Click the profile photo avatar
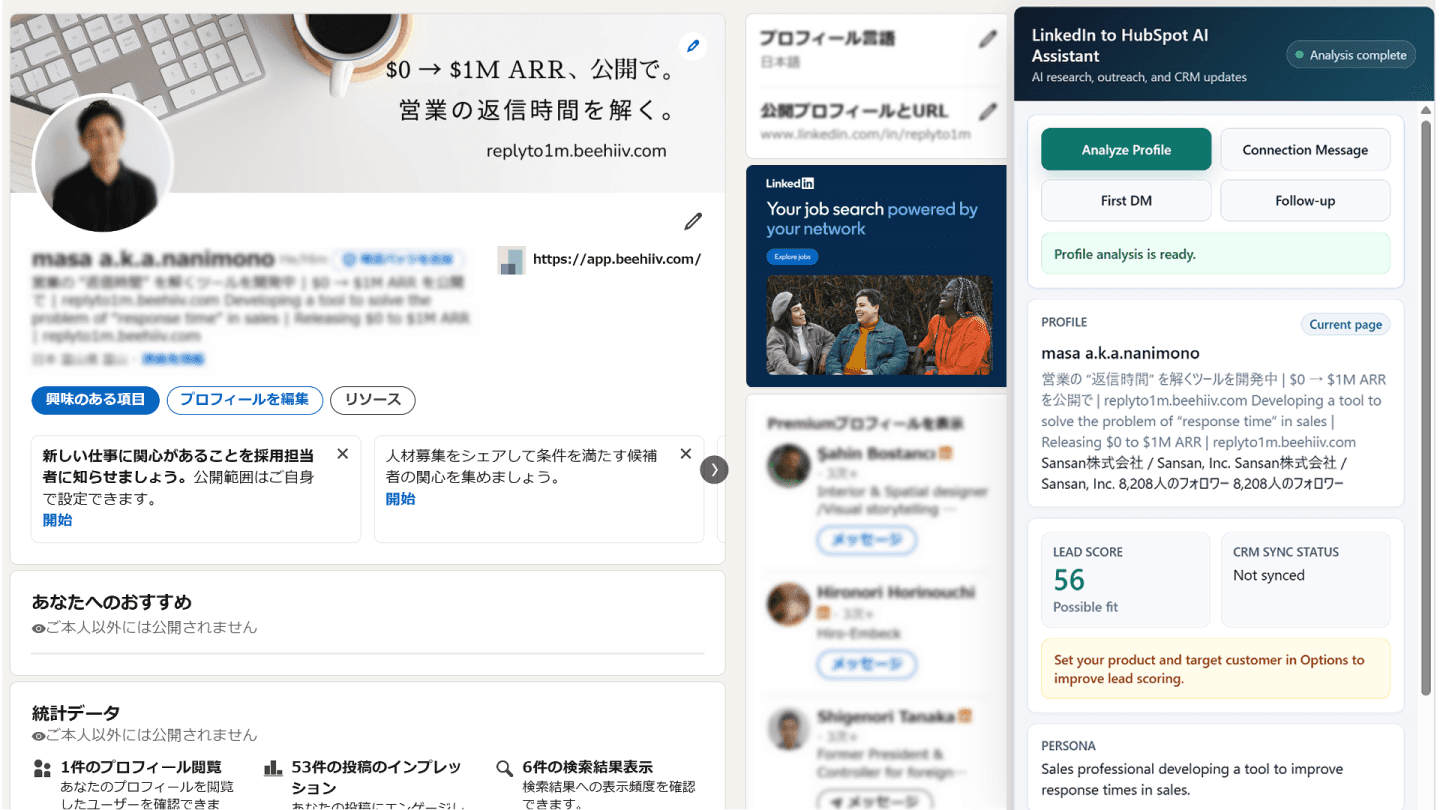The image size is (1440, 810). point(104,164)
